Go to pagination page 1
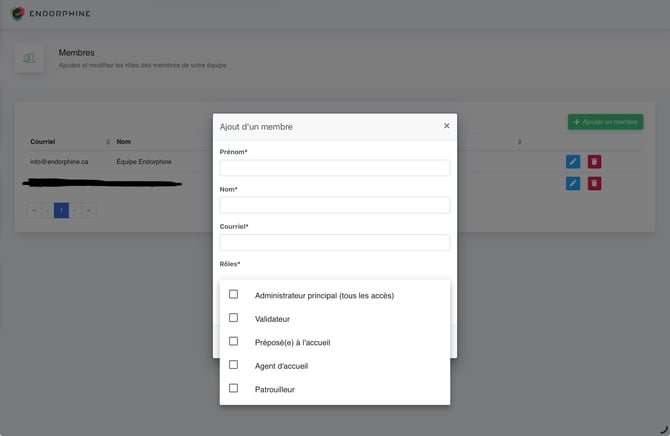 (x=61, y=210)
